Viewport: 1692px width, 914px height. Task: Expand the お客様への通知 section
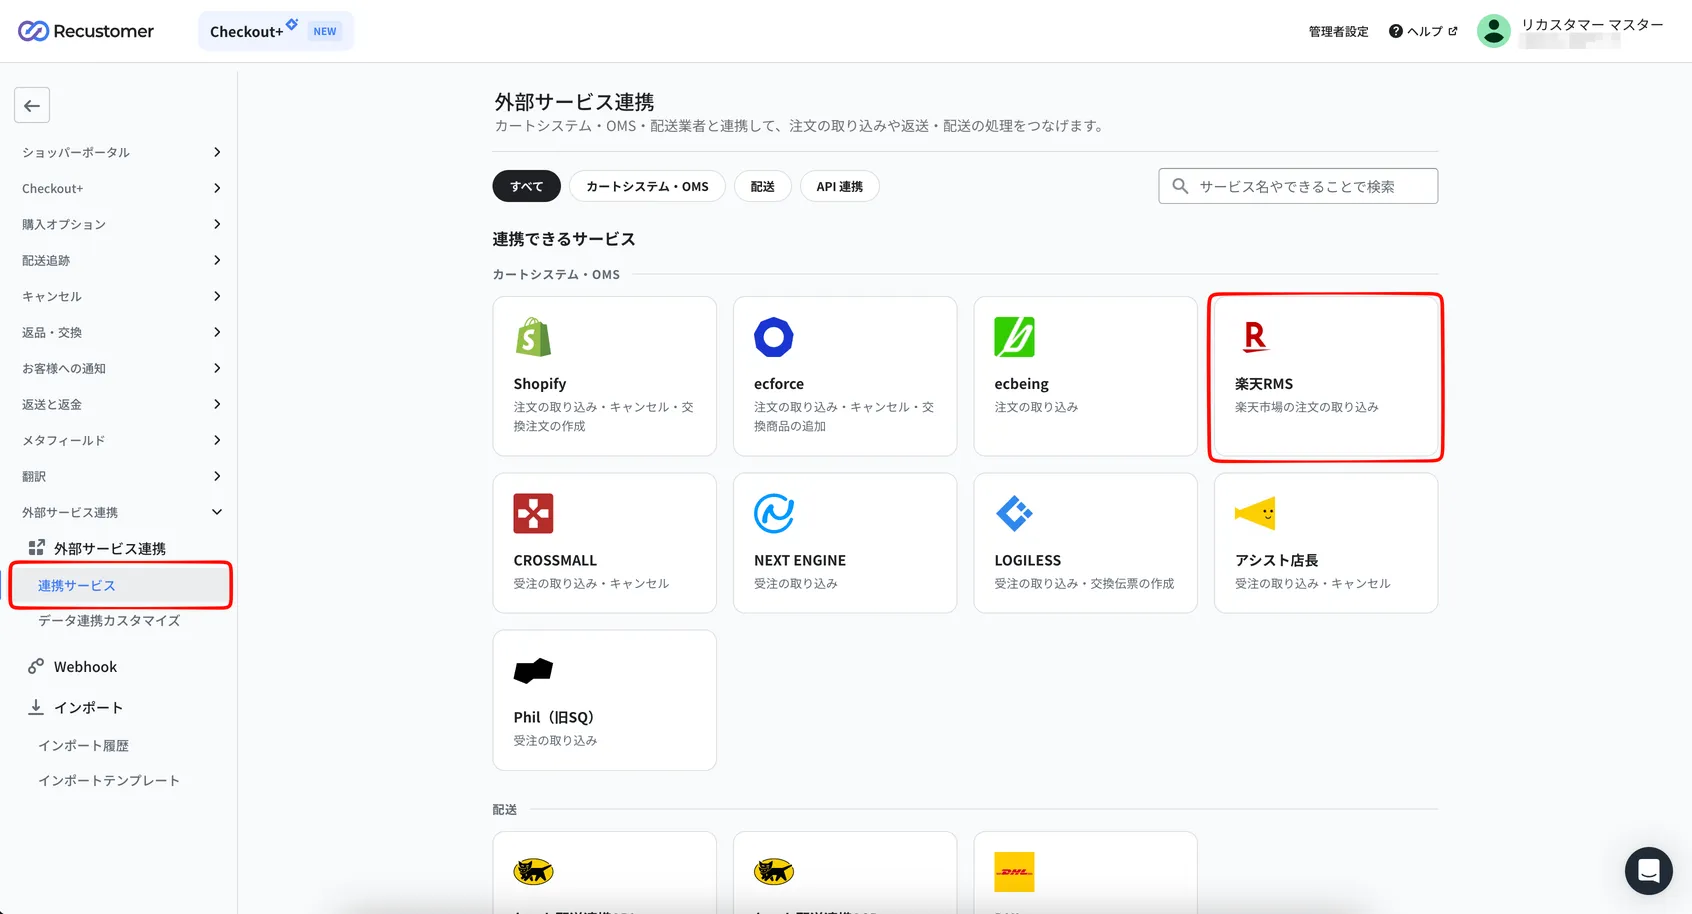click(x=120, y=368)
